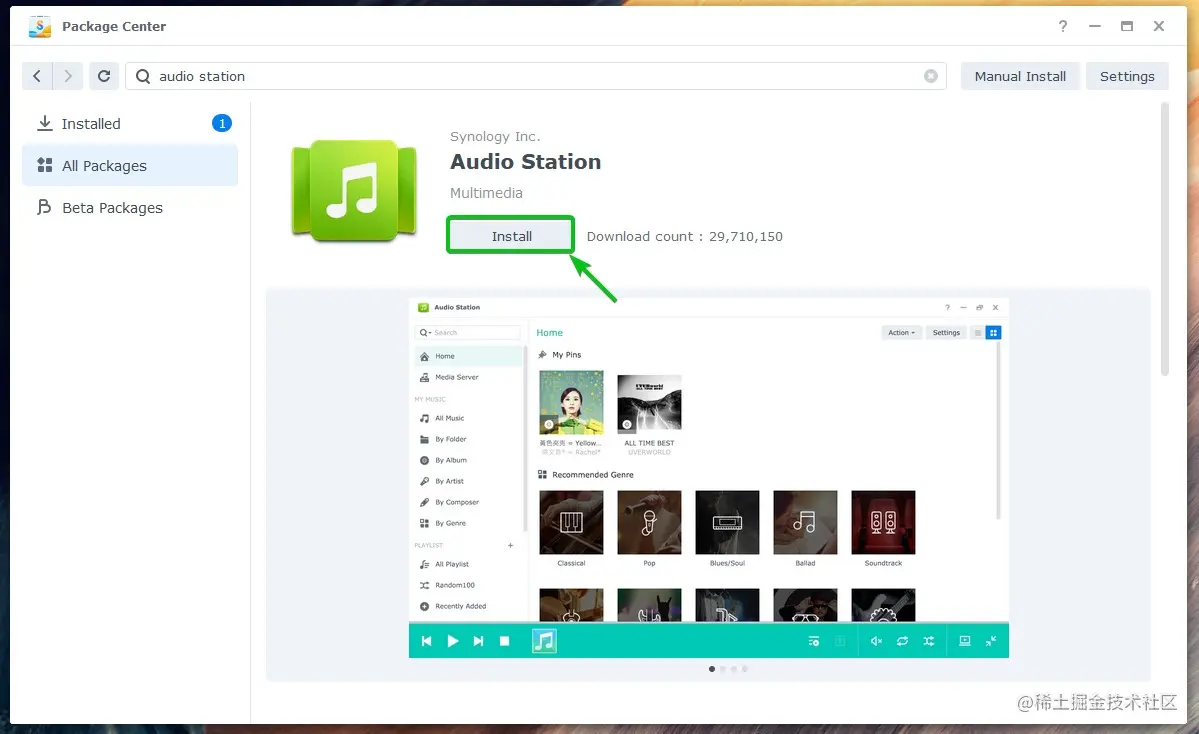Screen dimensions: 1199x734
Task: Click Synology Inc. publisher text
Action: tap(495, 137)
